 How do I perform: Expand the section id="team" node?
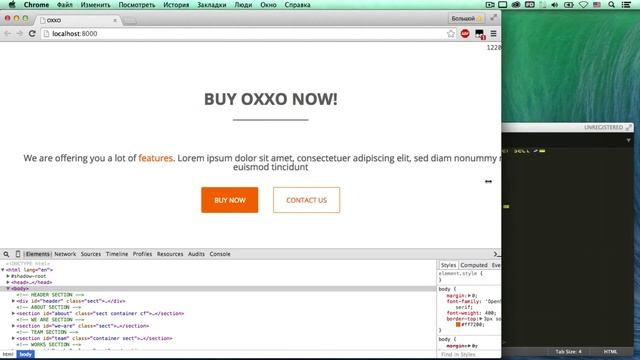[x=13, y=338]
